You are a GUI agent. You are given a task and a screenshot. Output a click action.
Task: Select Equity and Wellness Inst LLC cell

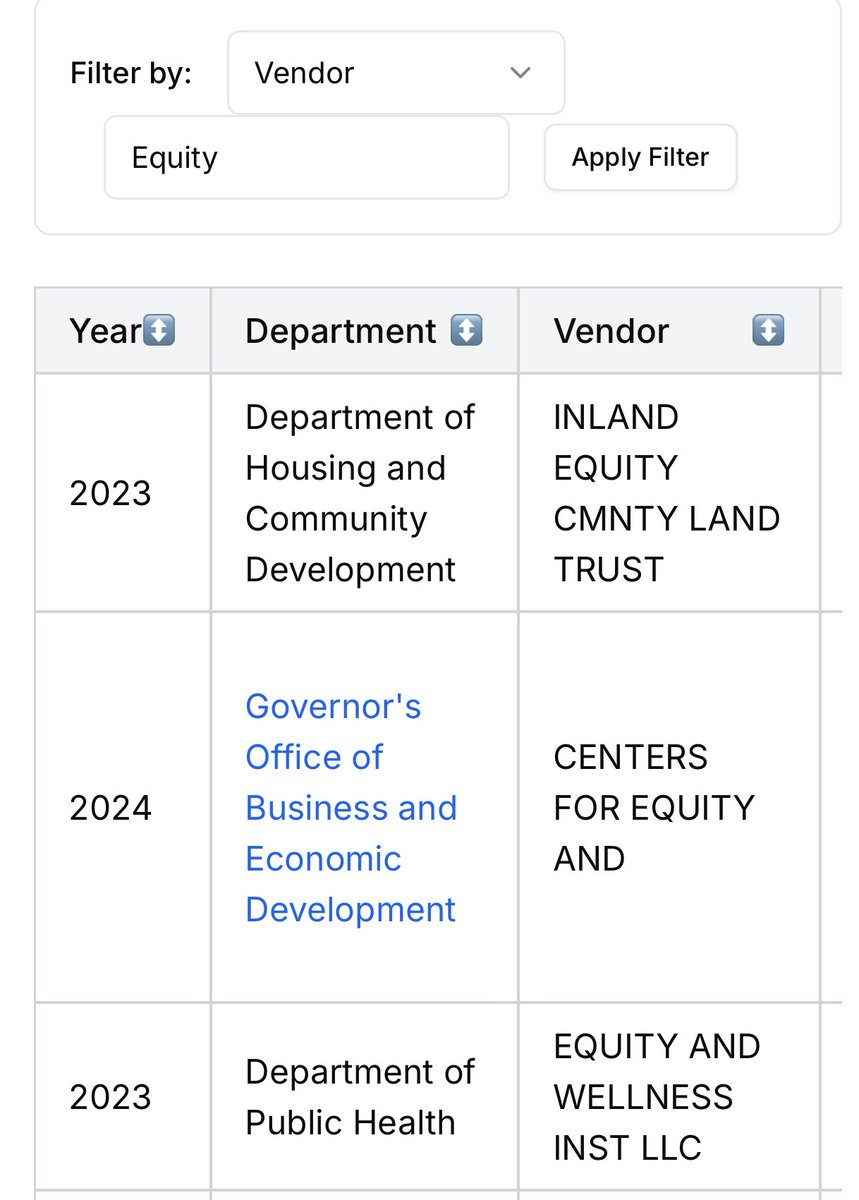coord(668,1096)
